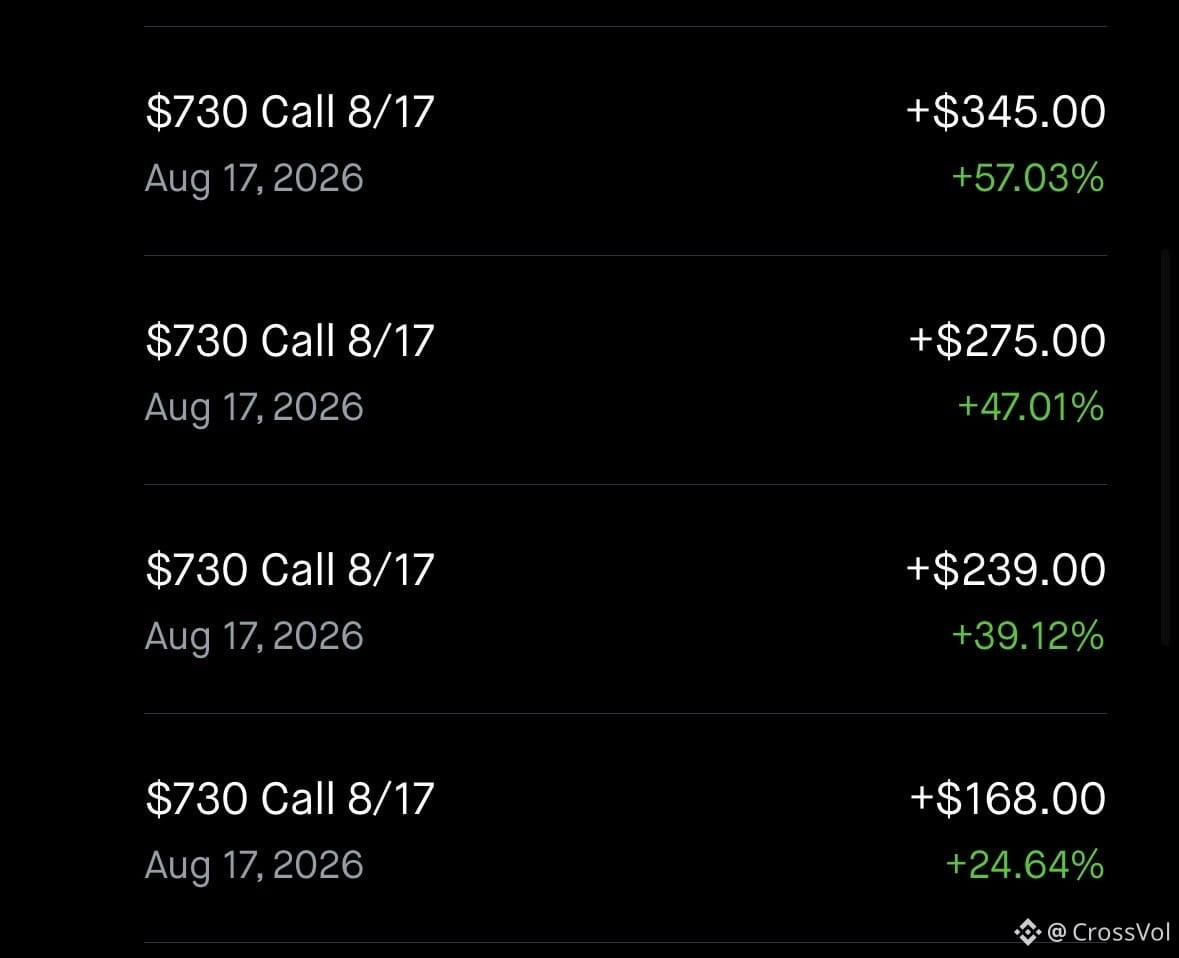This screenshot has width=1179, height=958.
Task: Click the +47.01% green return percentage
Action: point(1030,407)
